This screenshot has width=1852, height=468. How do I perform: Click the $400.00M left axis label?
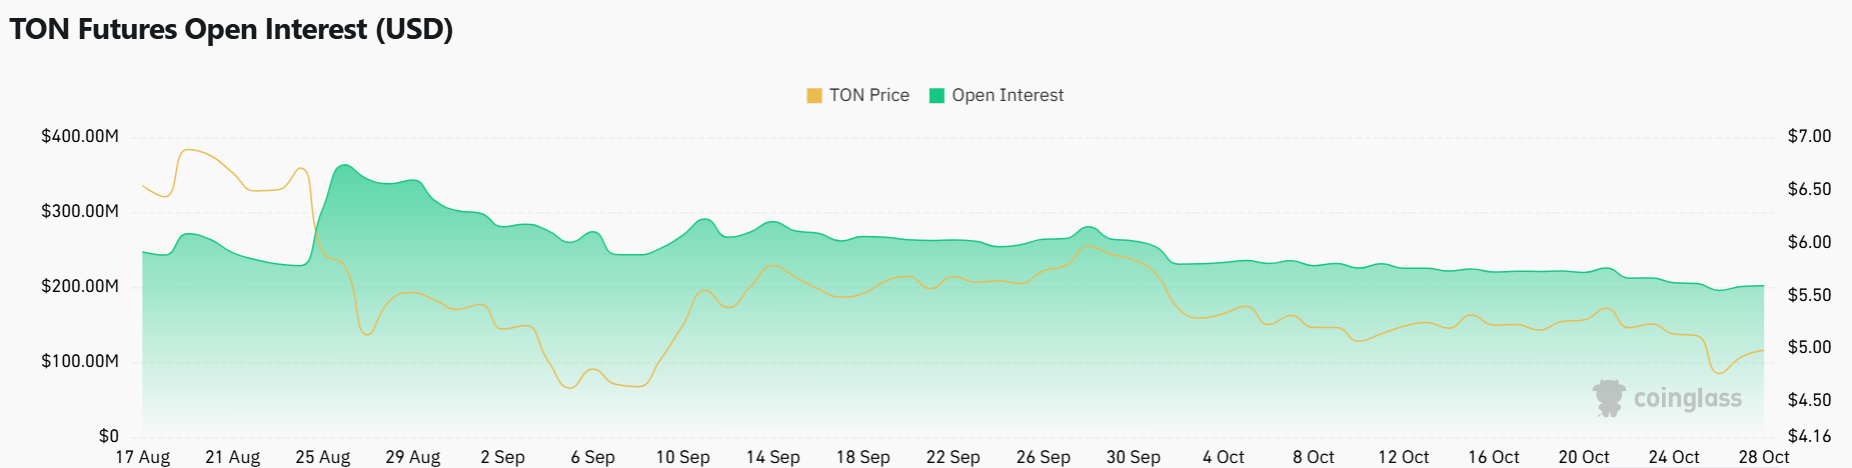[80, 136]
